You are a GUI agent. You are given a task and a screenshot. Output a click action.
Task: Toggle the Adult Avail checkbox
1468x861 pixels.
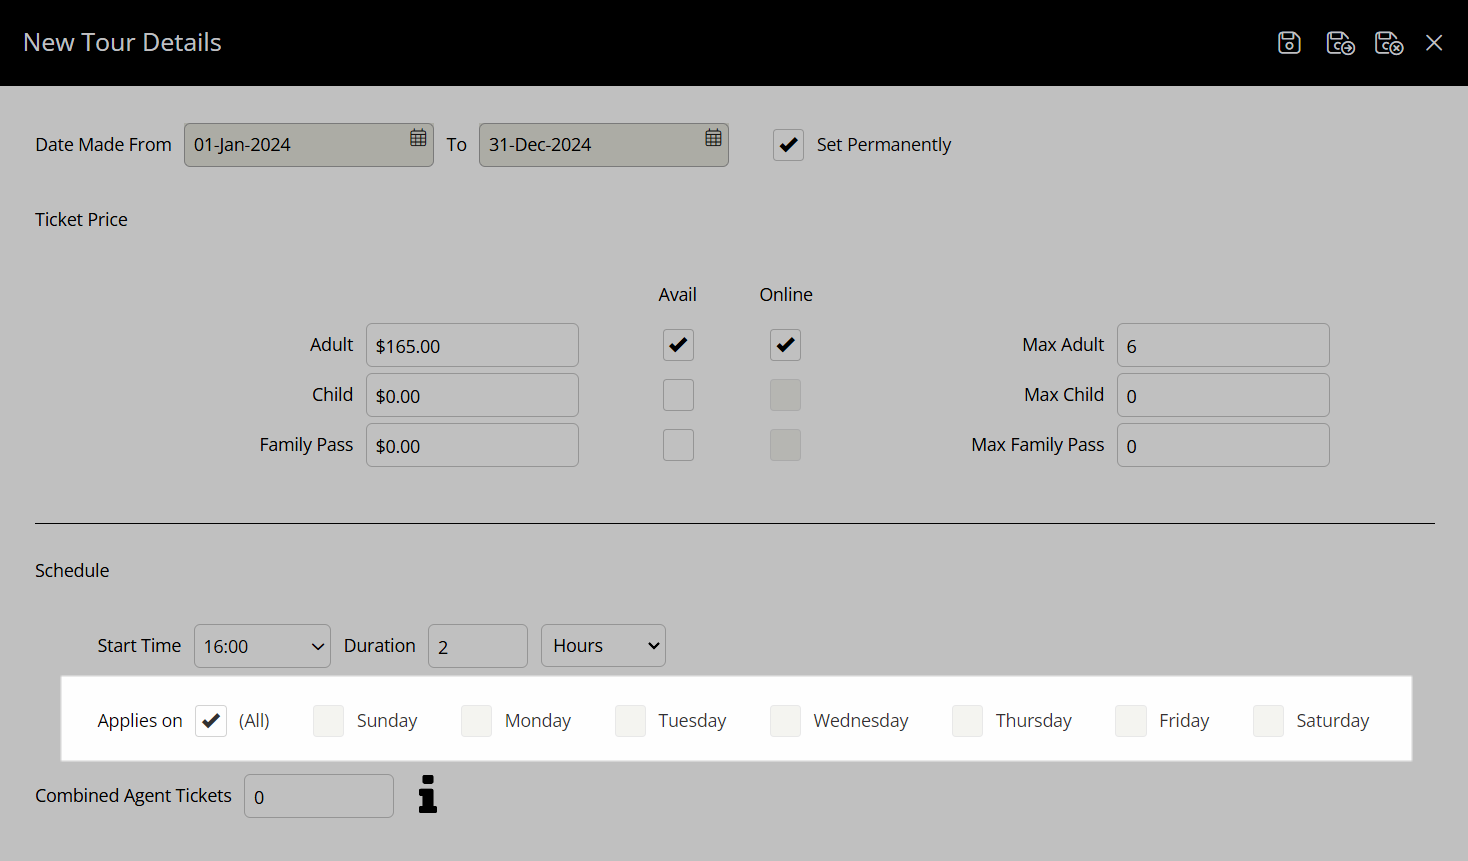pos(678,345)
